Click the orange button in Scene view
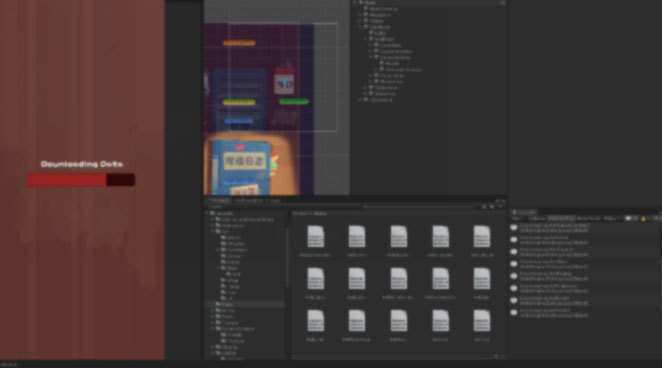The height and width of the screenshot is (368, 662). click(x=239, y=43)
